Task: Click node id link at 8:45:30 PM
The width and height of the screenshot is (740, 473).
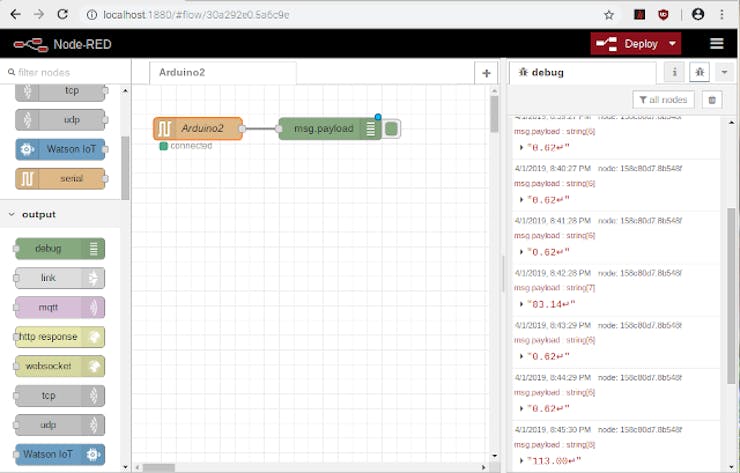Action: click(x=640, y=430)
